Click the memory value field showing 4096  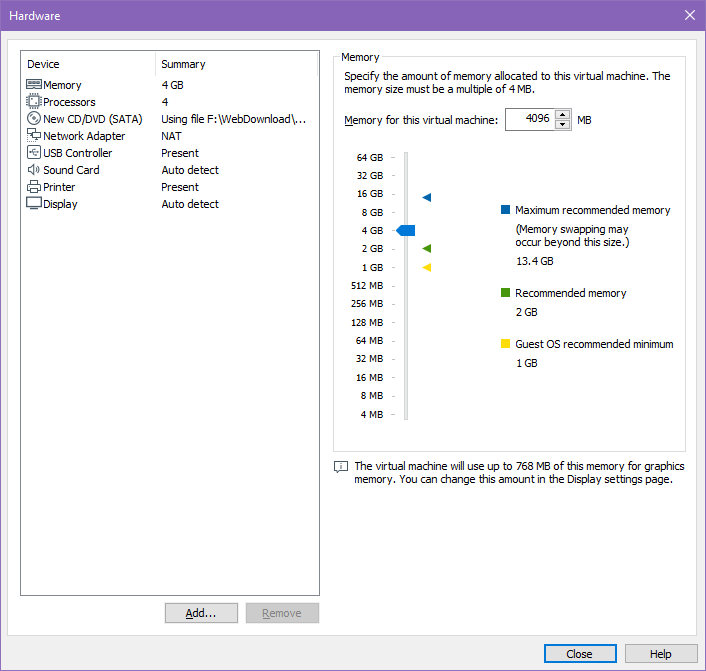point(530,119)
